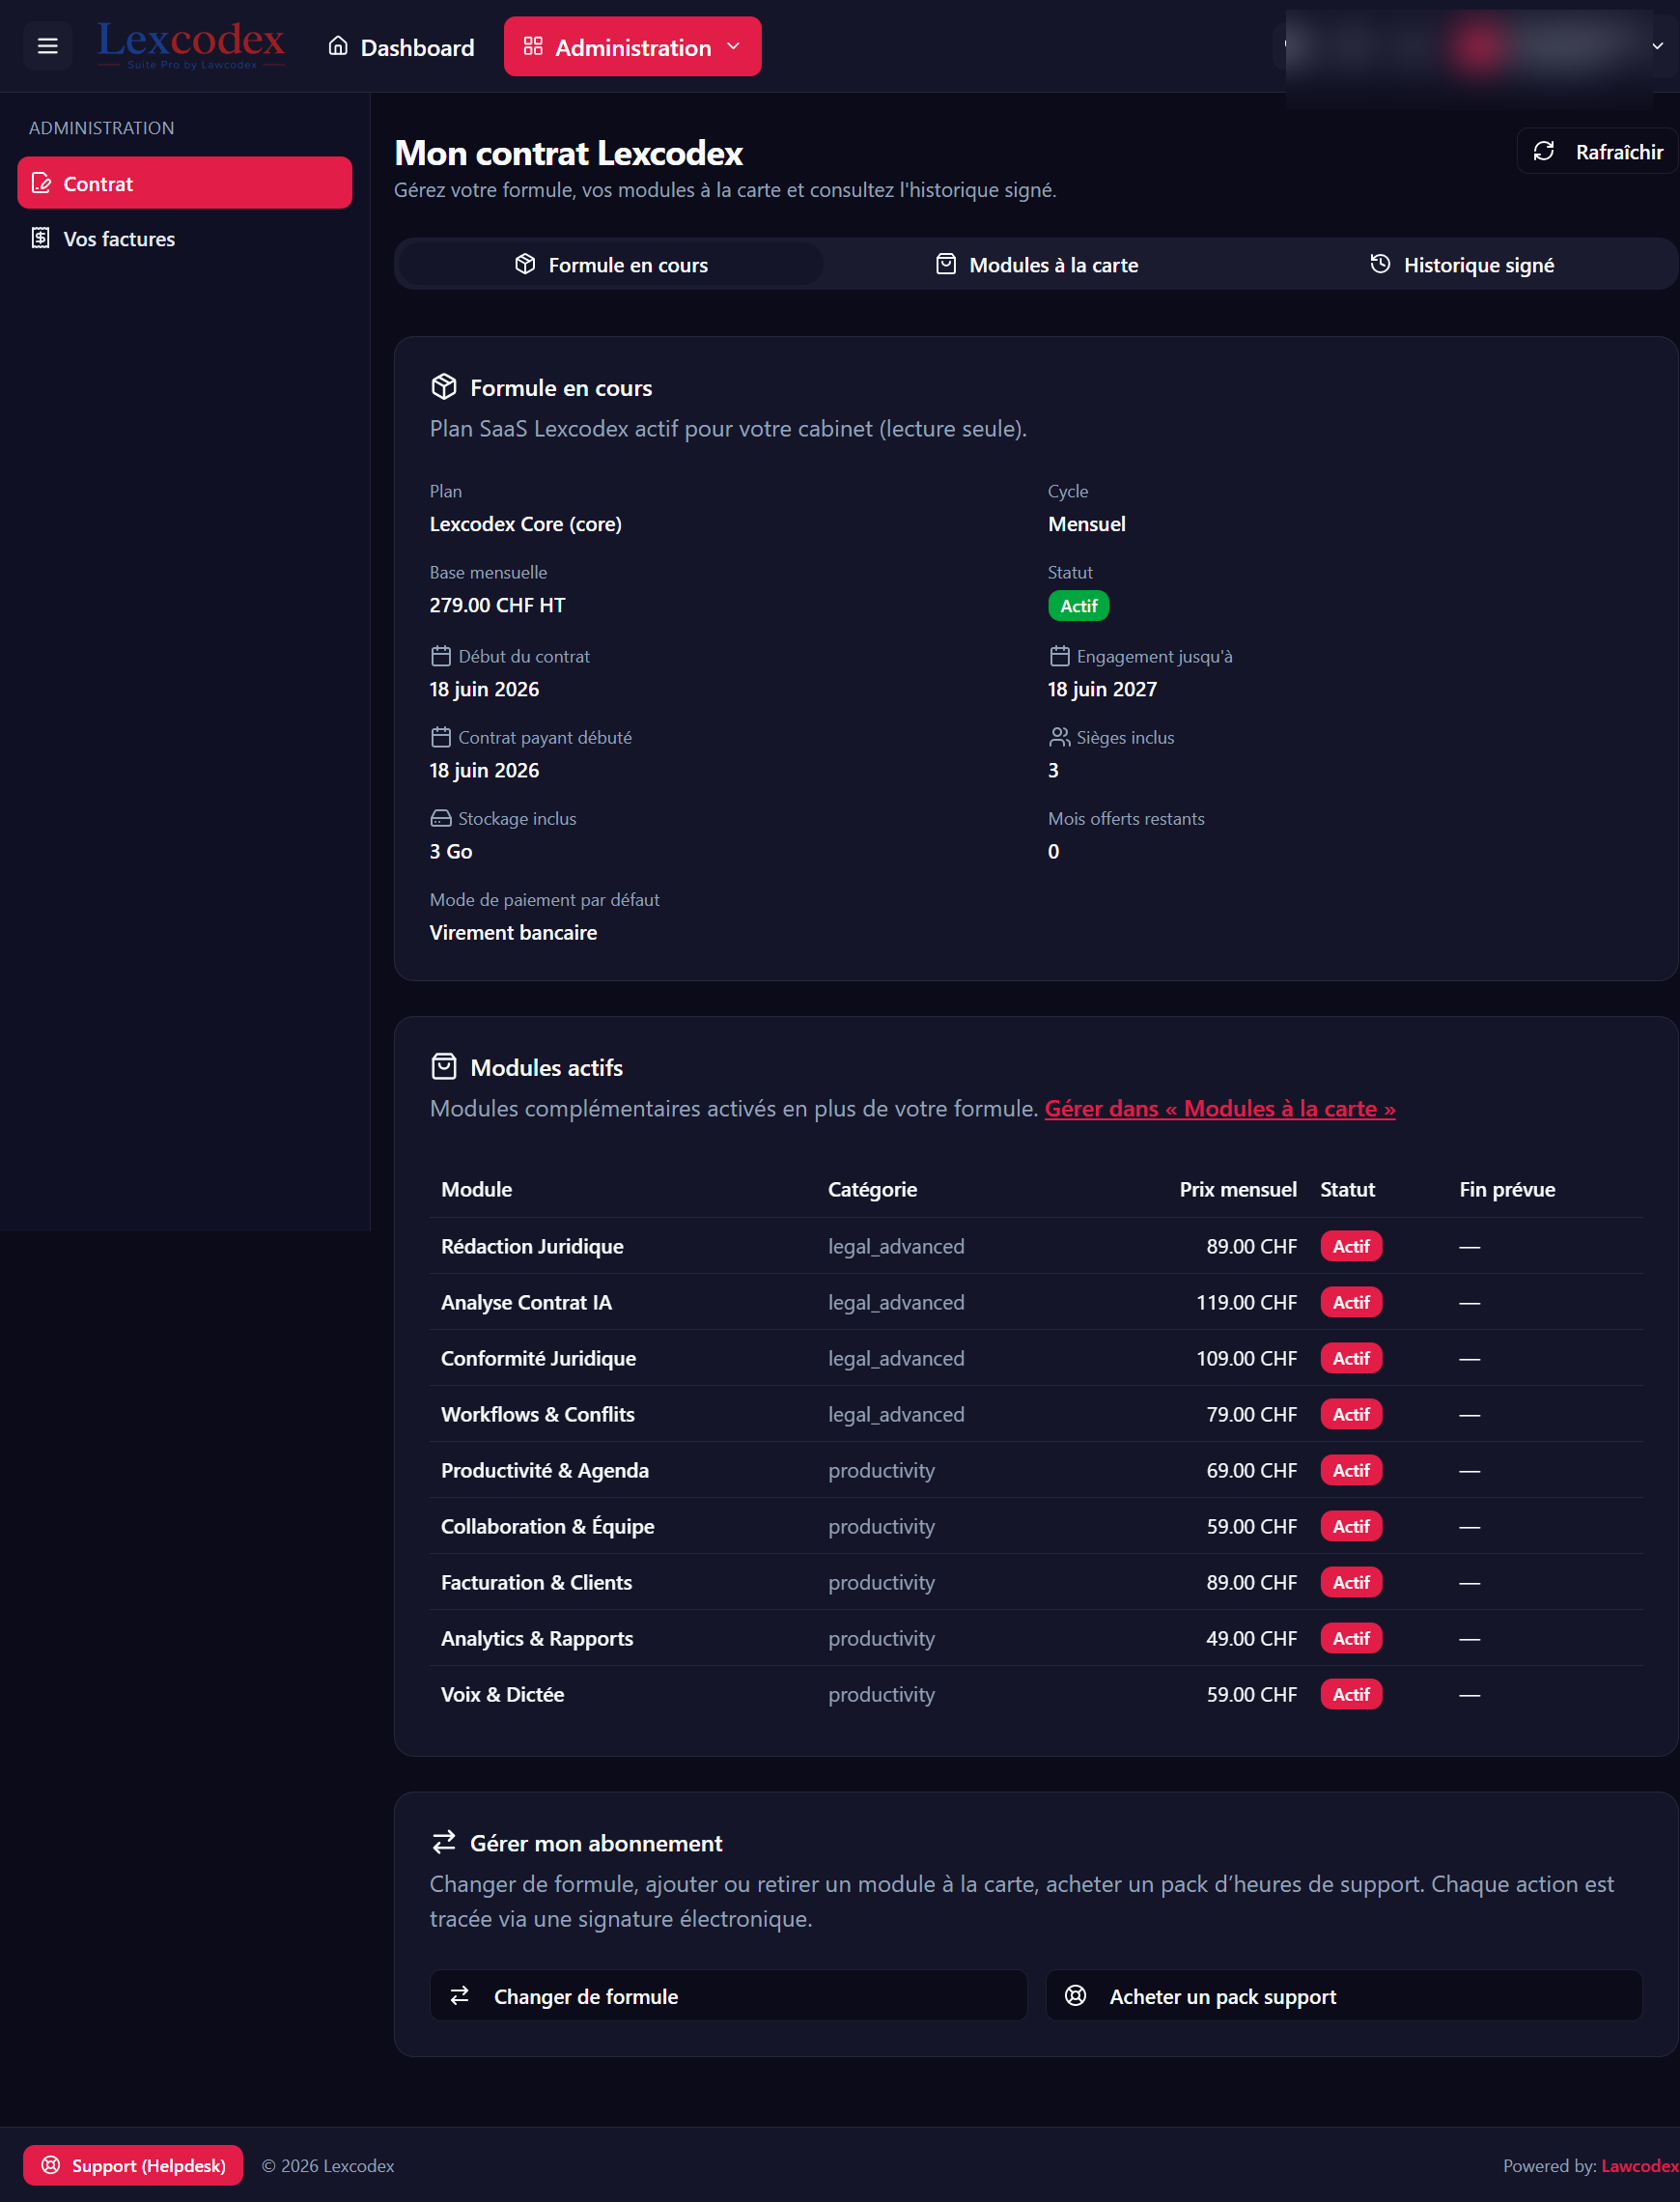
Task: Select the Analyse Contrat IA module
Action: (526, 1302)
